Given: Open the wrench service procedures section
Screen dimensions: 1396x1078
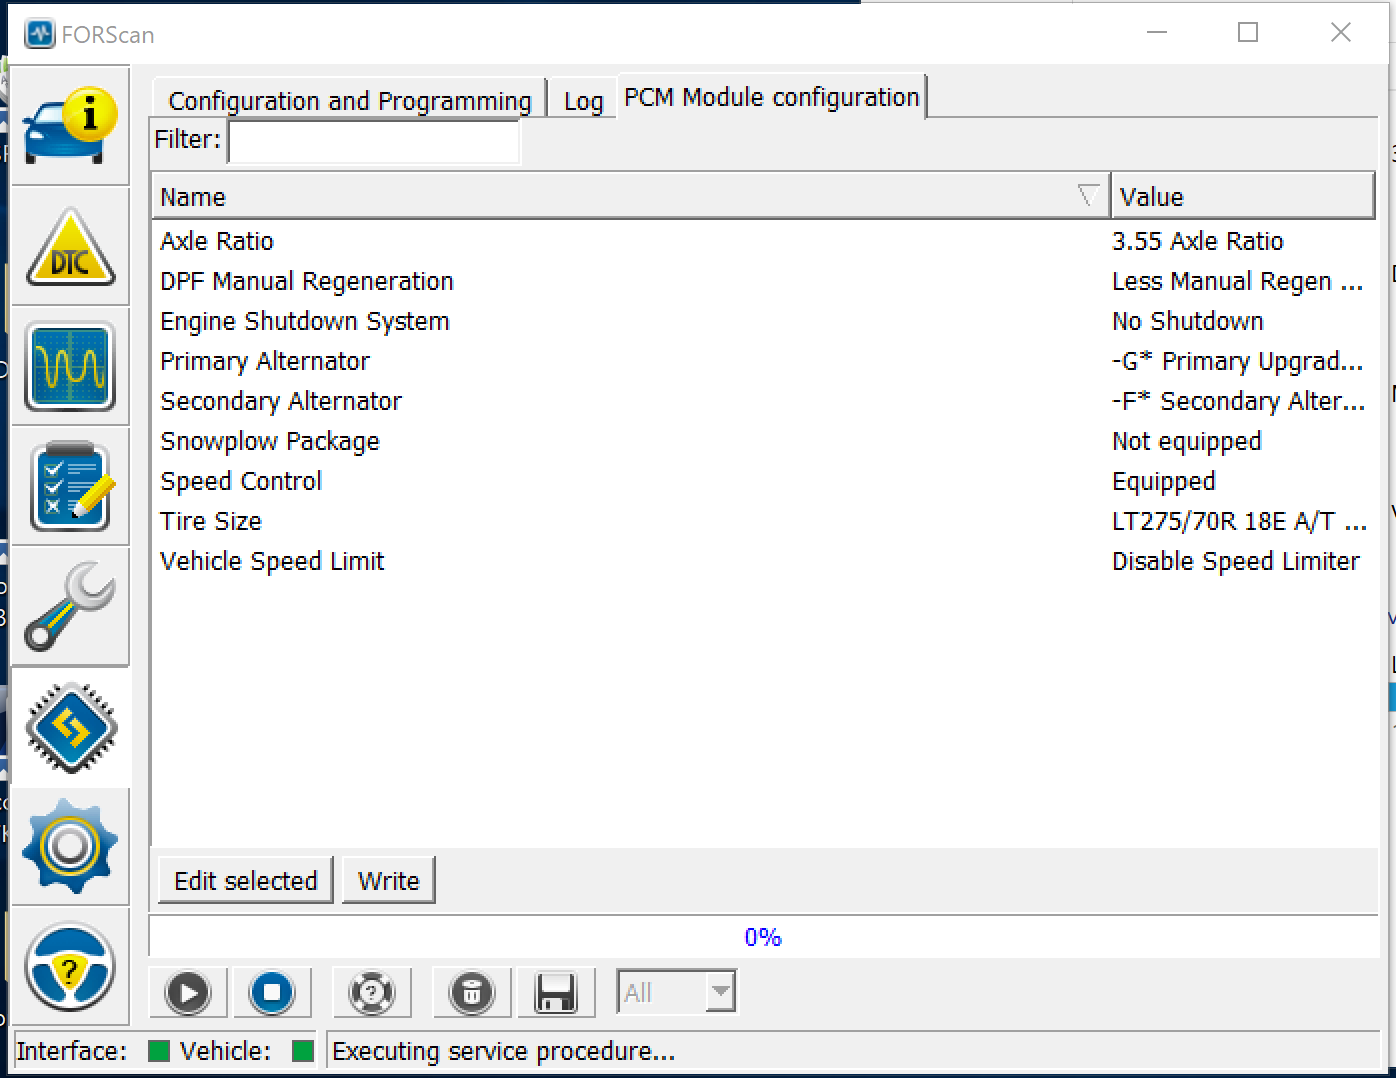Looking at the screenshot, I should coord(70,607).
